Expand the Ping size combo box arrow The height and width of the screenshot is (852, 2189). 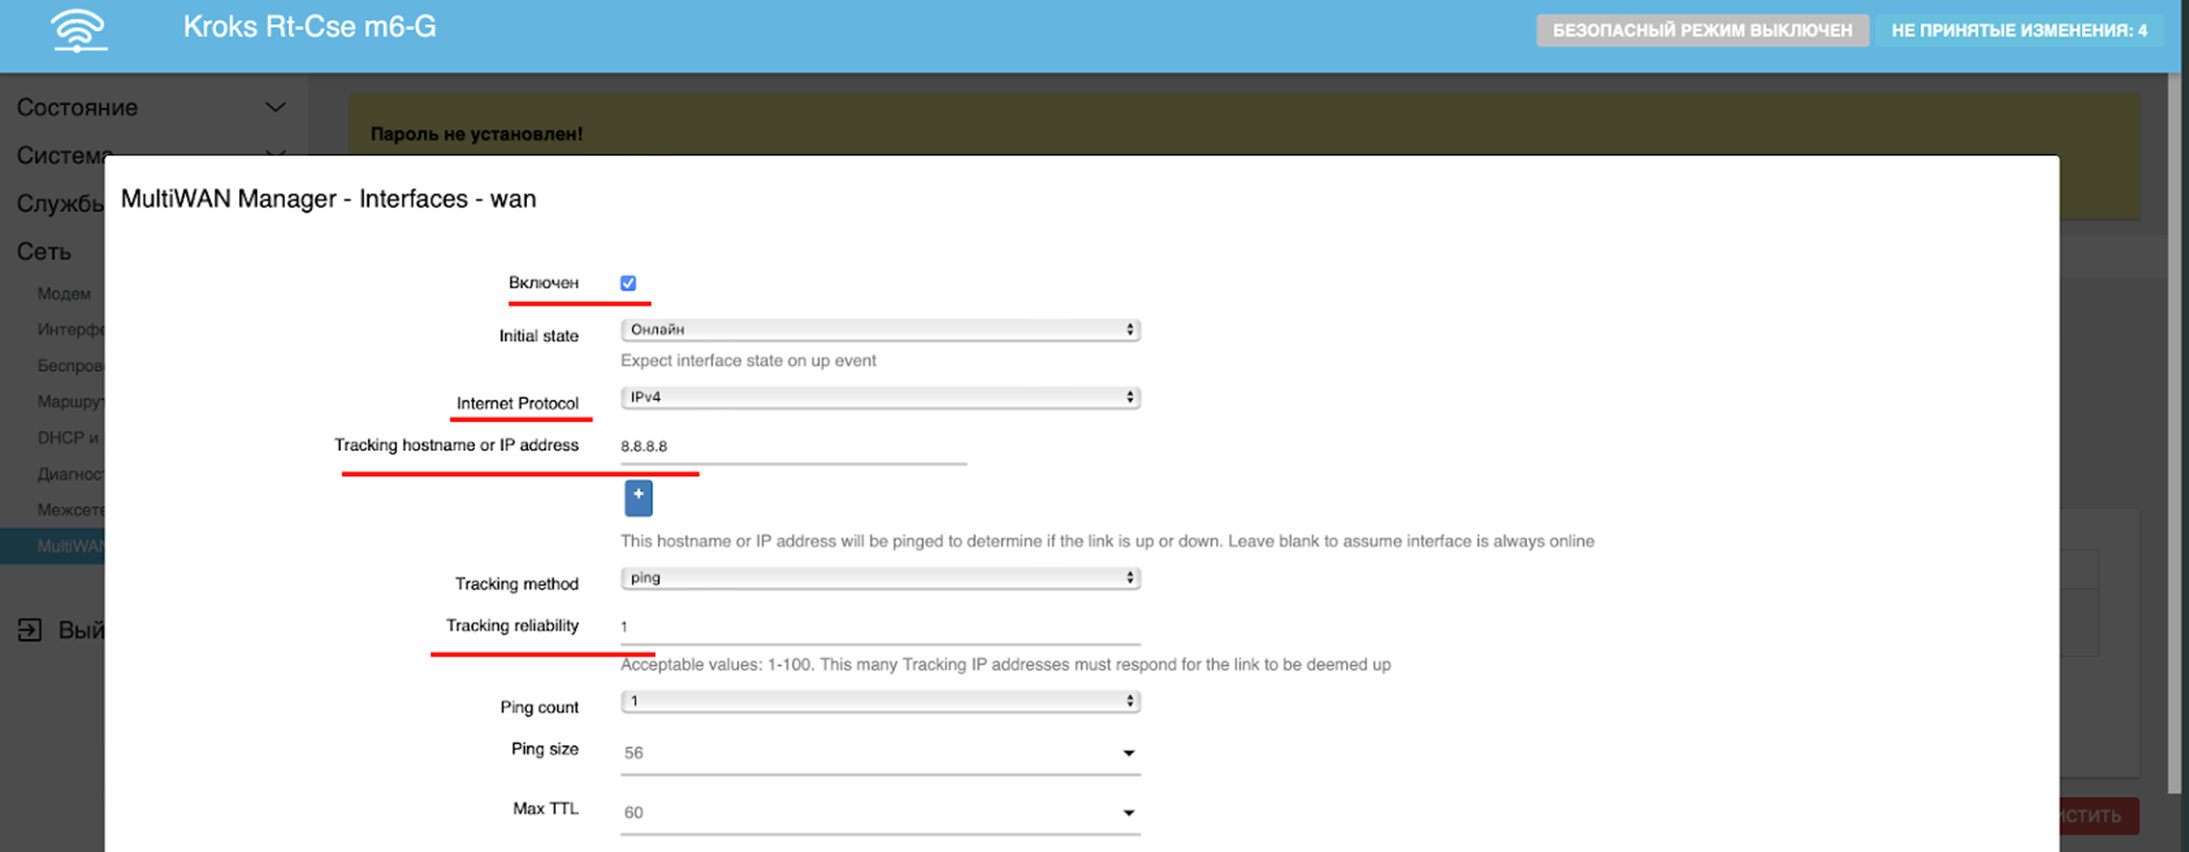(1128, 753)
